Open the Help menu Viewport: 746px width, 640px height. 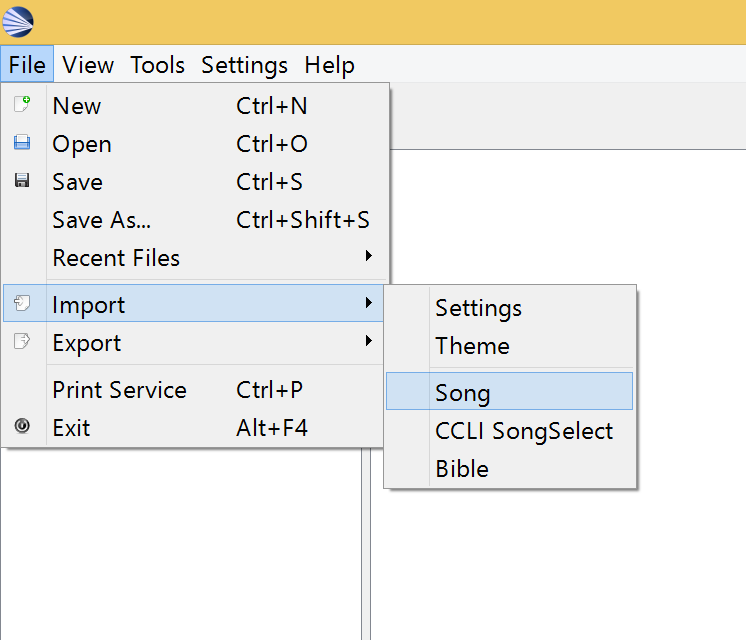(329, 65)
